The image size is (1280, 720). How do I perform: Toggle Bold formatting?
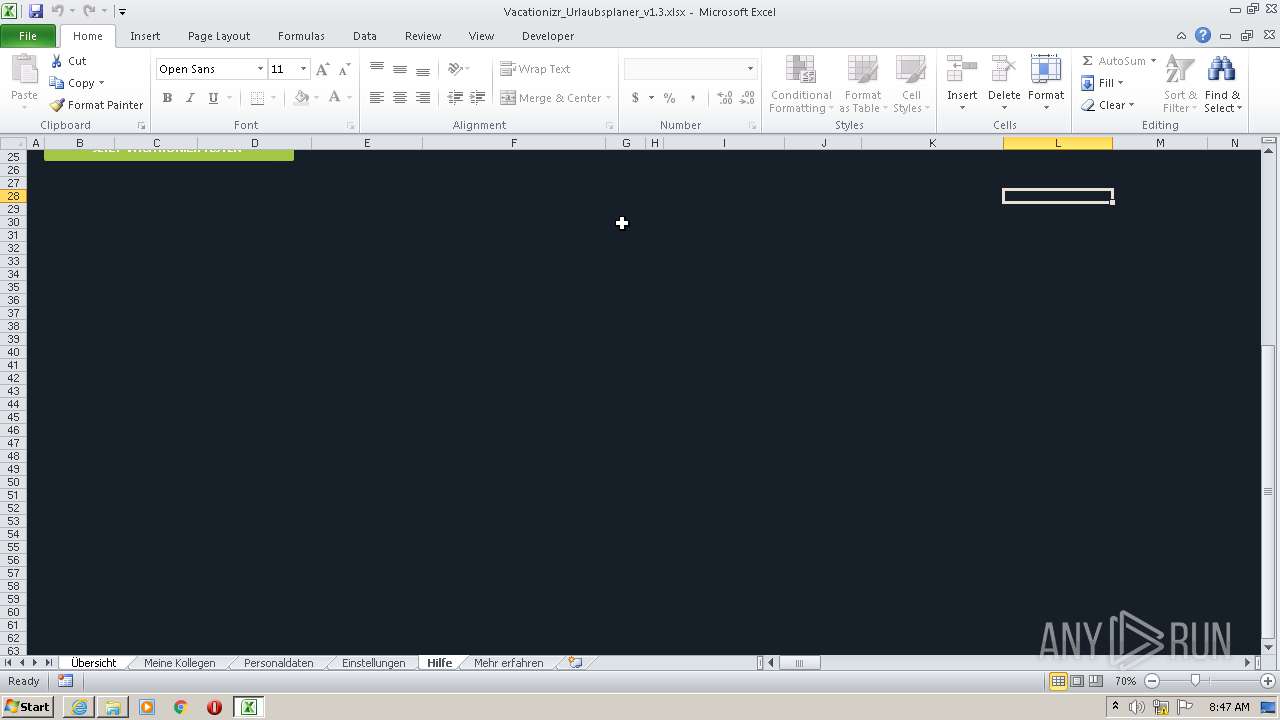click(167, 98)
